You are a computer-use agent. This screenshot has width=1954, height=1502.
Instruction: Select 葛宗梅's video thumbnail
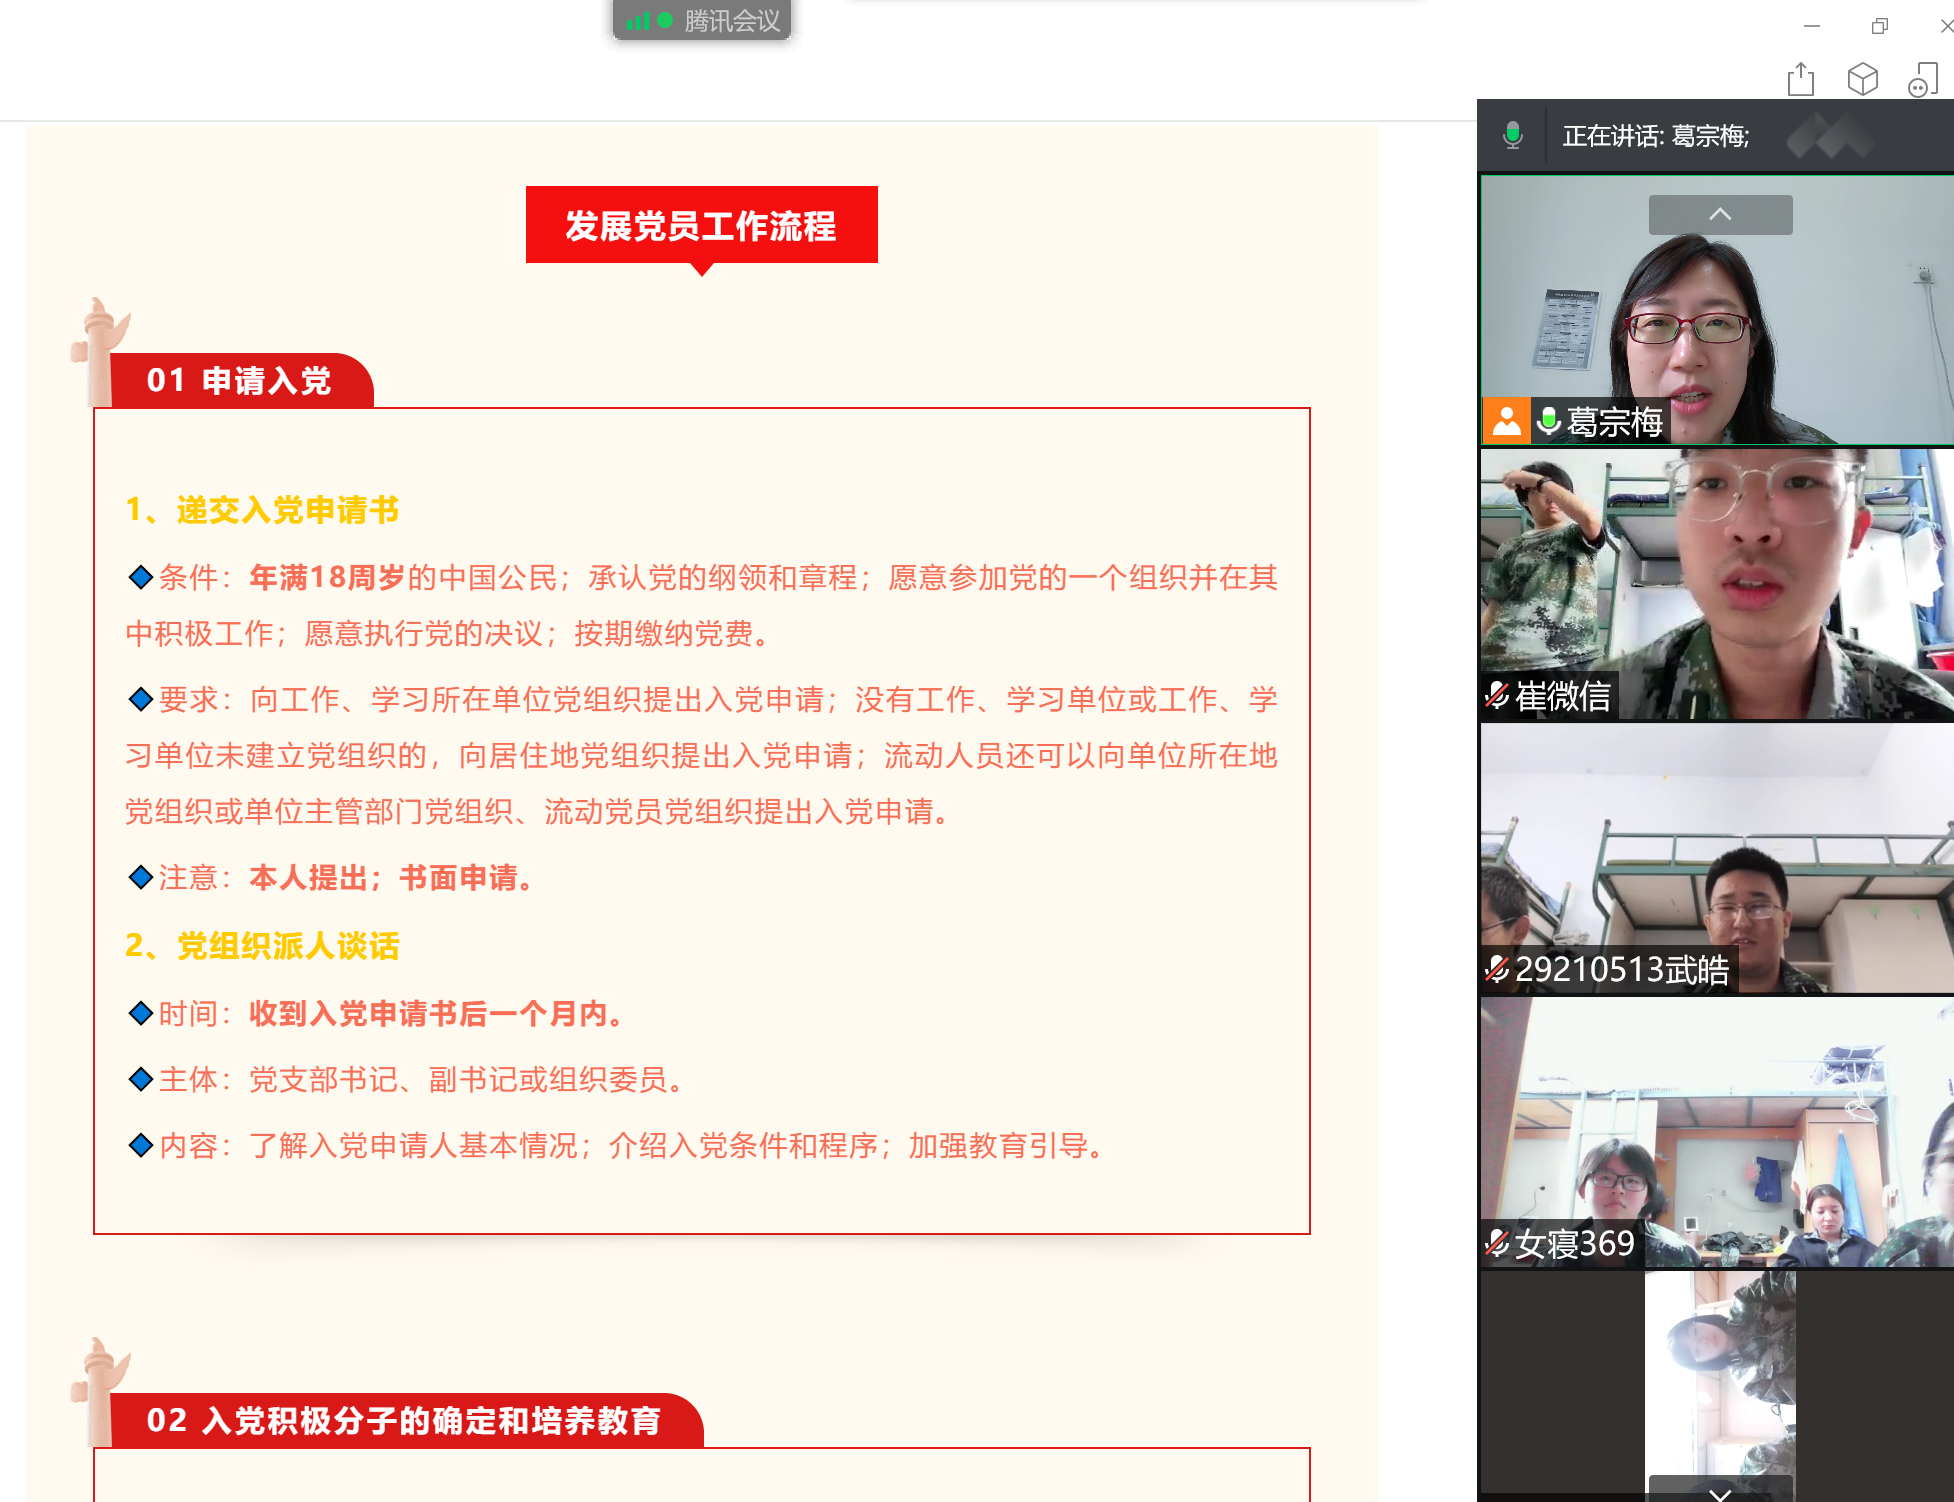[1716, 320]
